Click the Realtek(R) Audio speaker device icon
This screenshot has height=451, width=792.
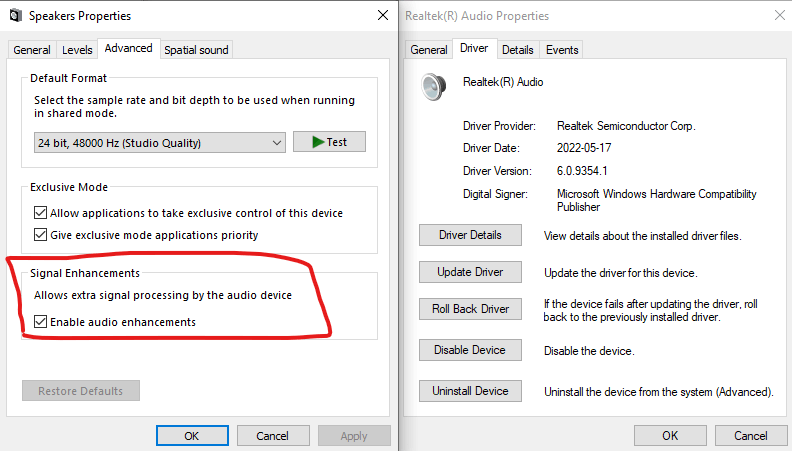coord(433,87)
